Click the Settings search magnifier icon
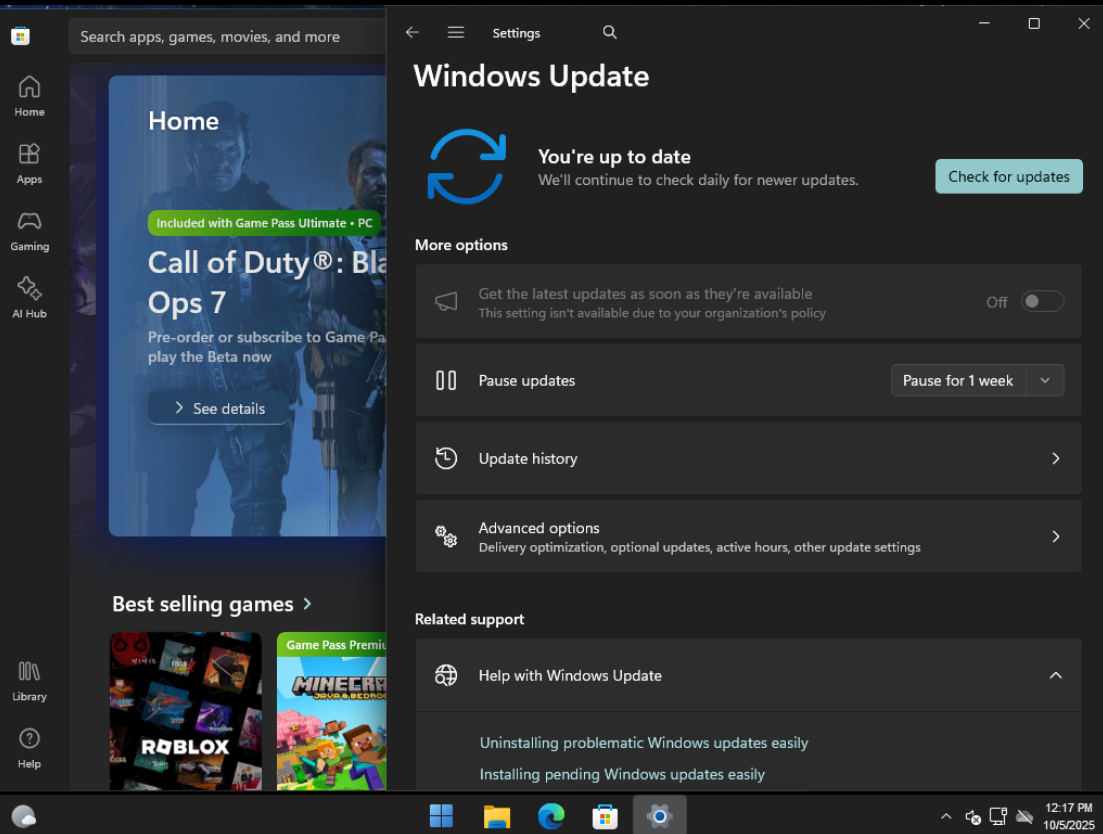Image resolution: width=1103 pixels, height=834 pixels. click(x=610, y=32)
